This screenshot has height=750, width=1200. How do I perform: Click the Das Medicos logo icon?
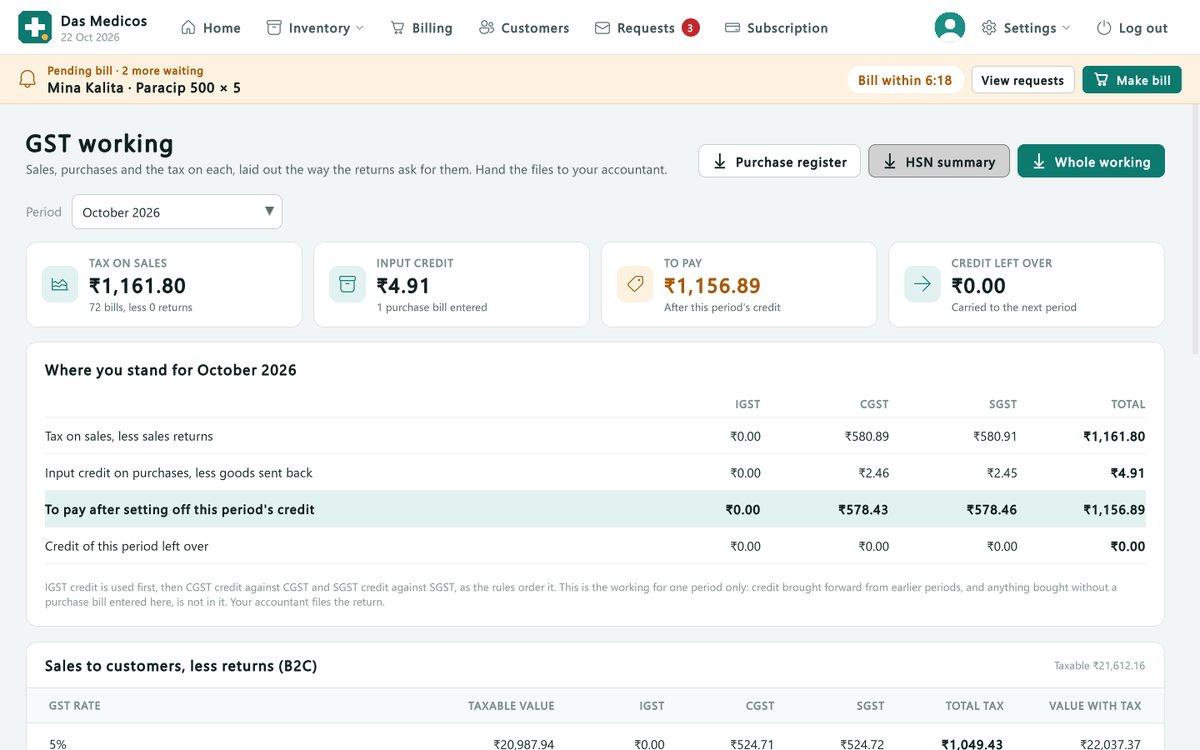click(35, 27)
